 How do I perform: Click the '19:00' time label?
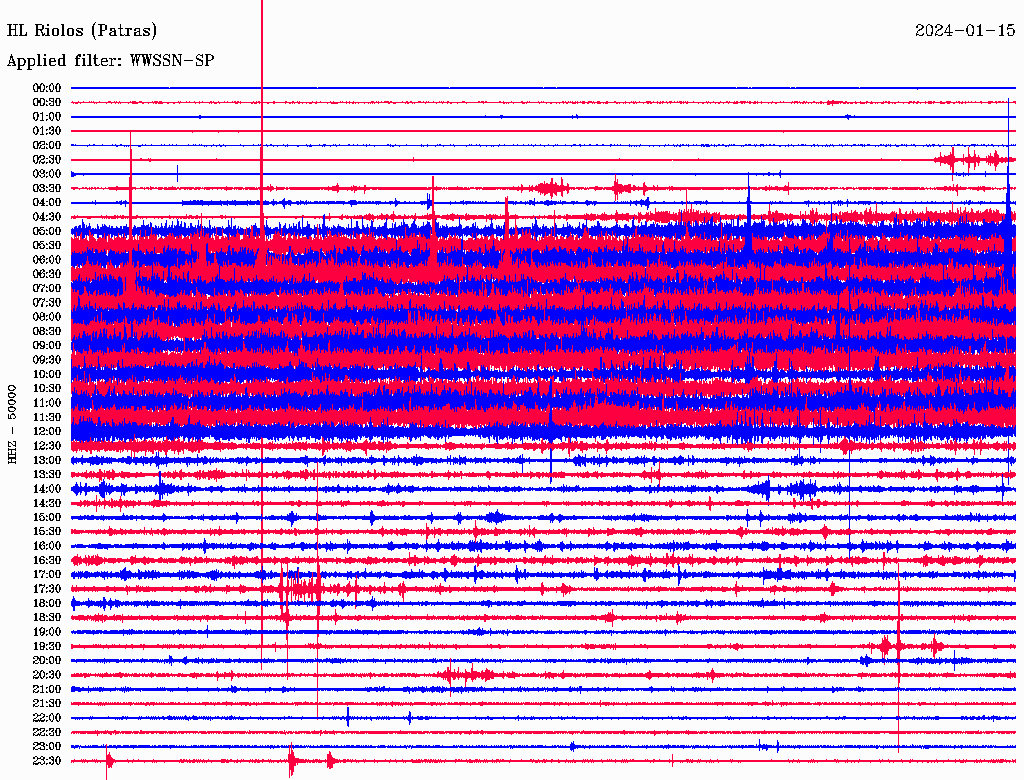(x=47, y=632)
